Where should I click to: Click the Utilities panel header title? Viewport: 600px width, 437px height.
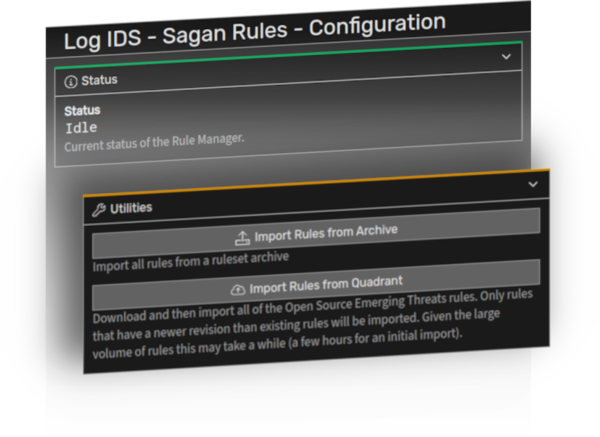(131, 209)
